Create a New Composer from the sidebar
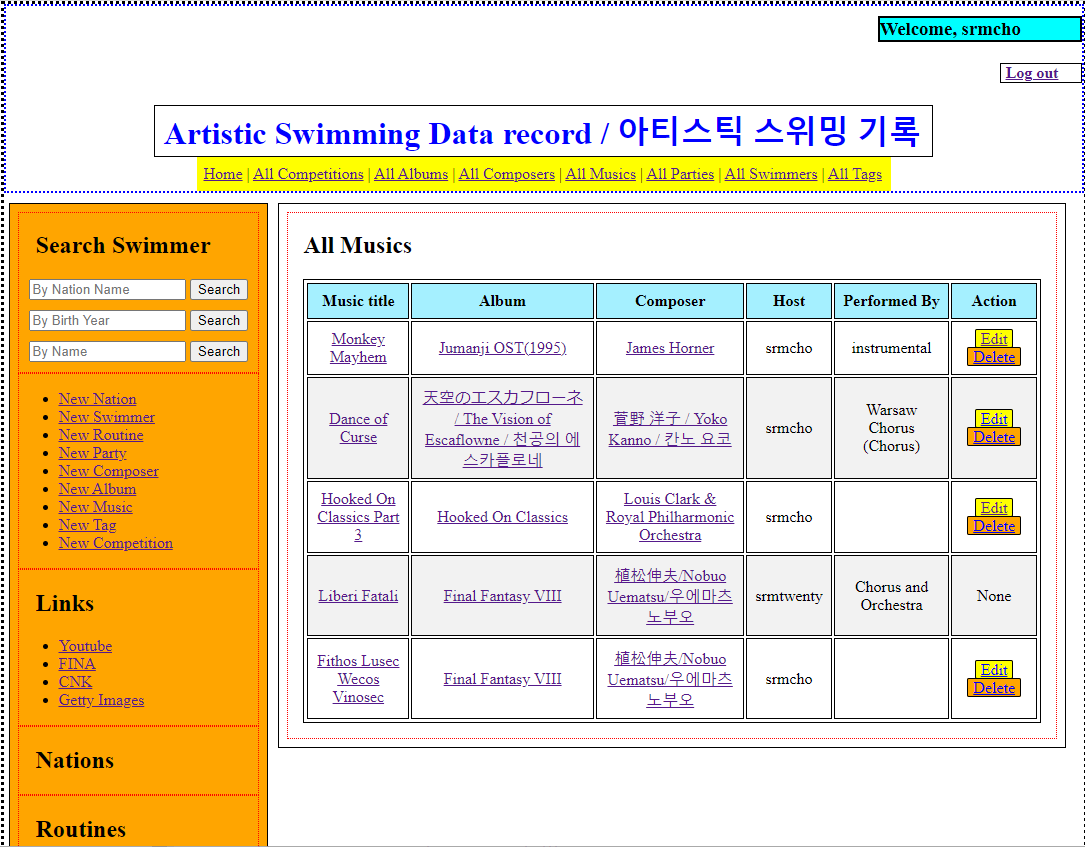 tap(108, 471)
